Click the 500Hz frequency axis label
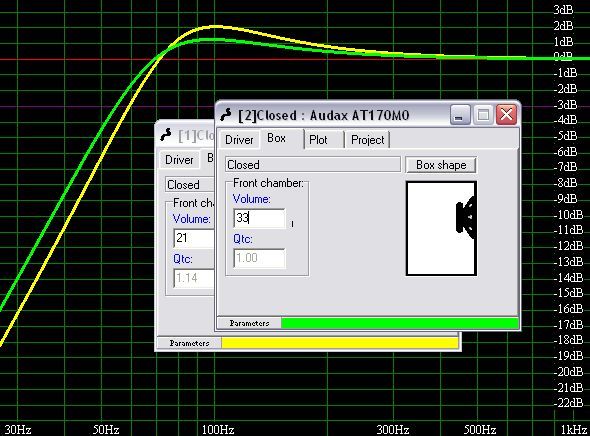This screenshot has height=436, width=590. 480,429
